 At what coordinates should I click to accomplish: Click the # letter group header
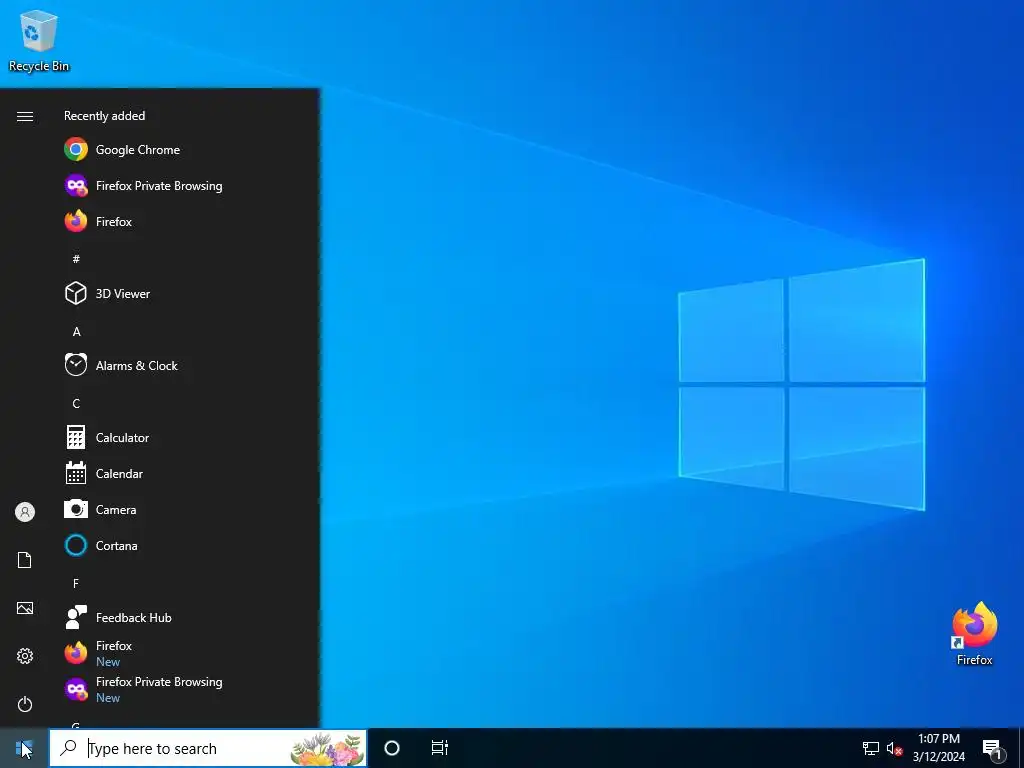coord(76,259)
